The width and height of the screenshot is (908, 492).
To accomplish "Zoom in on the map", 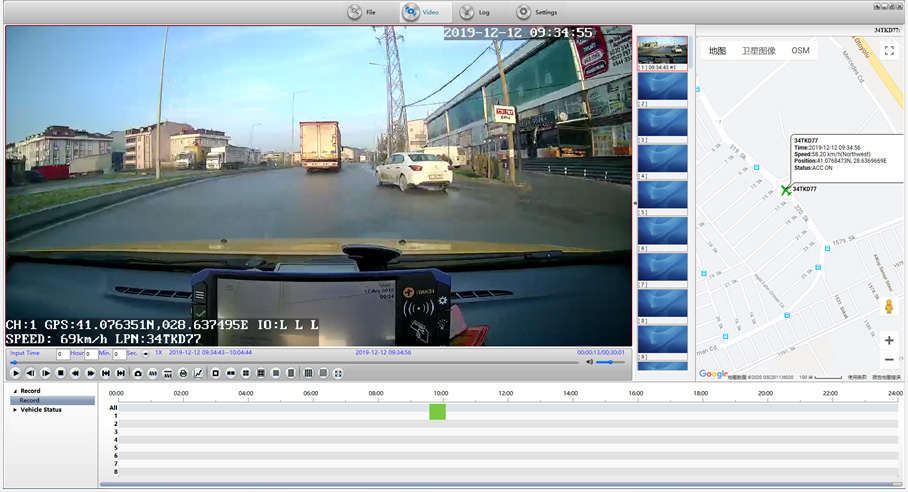I will click(x=889, y=340).
